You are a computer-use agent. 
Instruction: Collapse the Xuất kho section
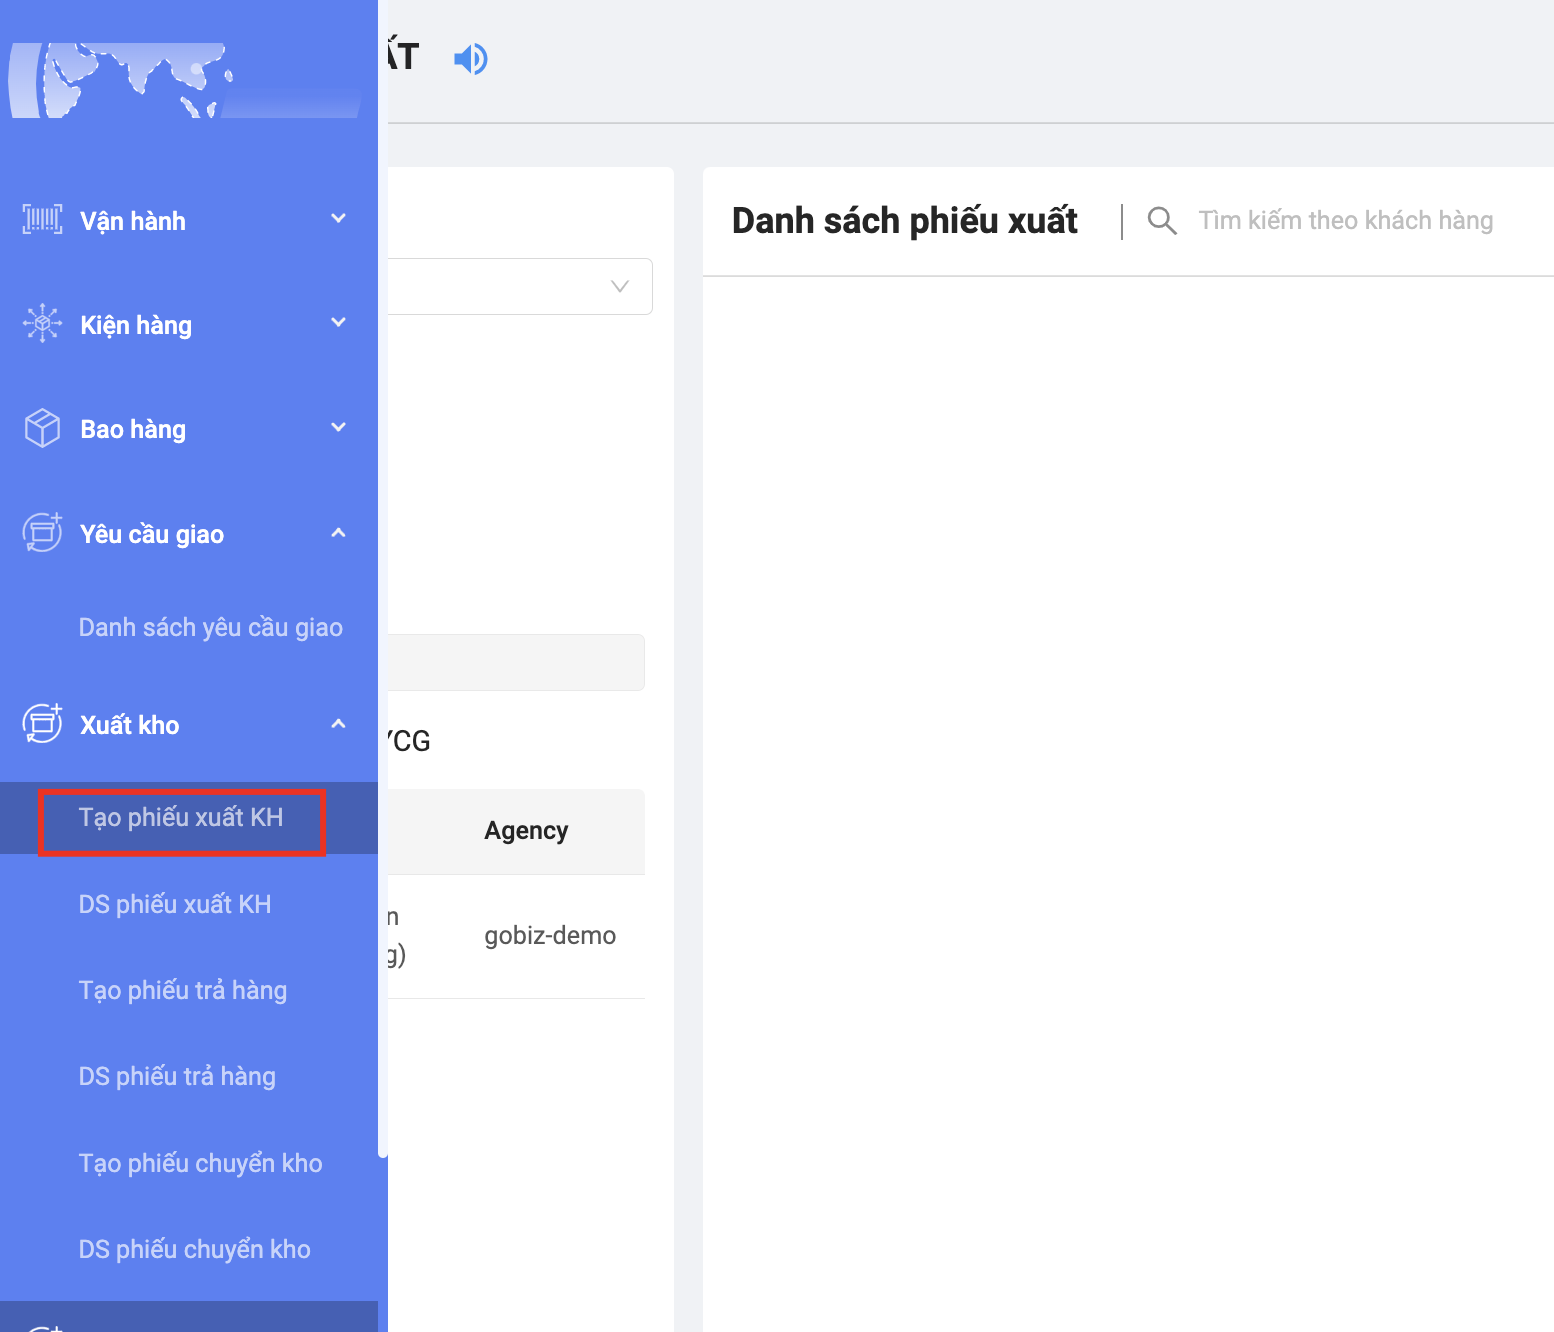pos(338,724)
